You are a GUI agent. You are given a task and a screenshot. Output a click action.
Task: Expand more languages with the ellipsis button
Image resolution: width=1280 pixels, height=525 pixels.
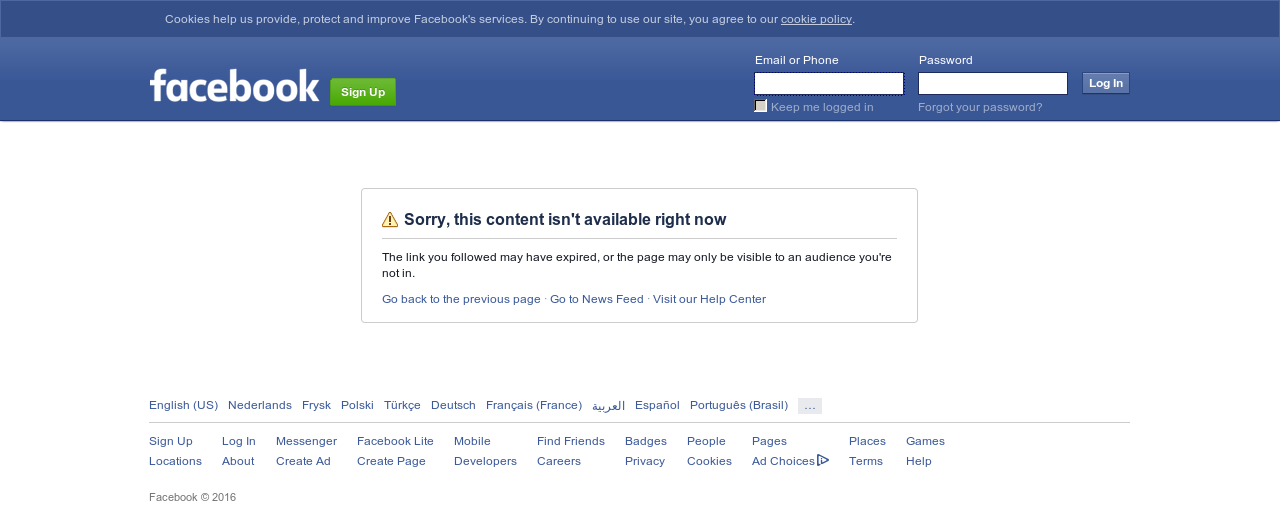(x=810, y=406)
